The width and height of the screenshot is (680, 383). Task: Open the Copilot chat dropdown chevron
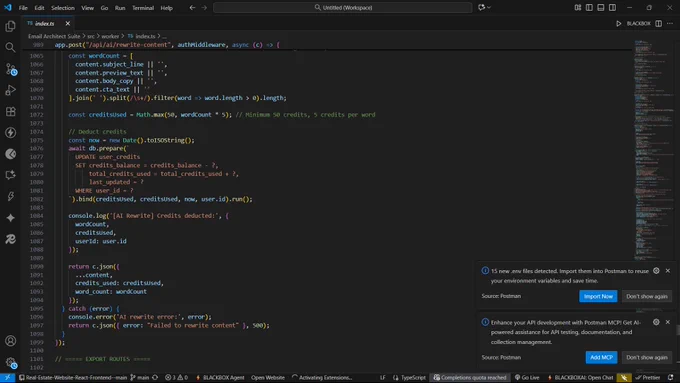click(489, 7)
